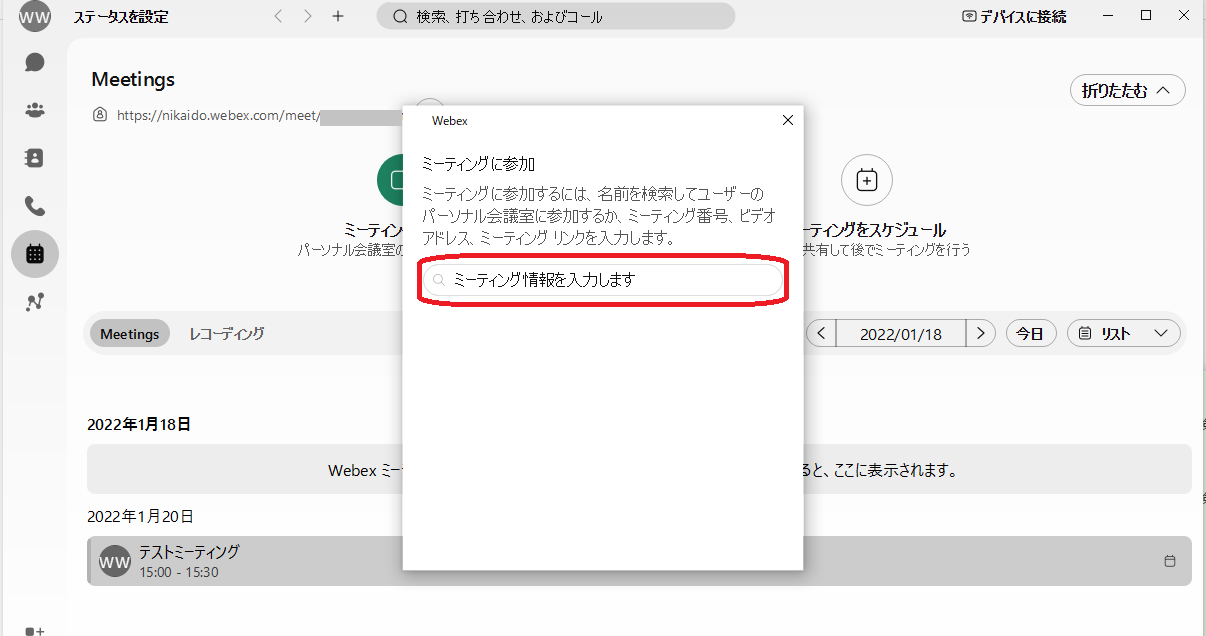Click the 今日 button
The width and height of the screenshot is (1206, 636).
(1031, 334)
